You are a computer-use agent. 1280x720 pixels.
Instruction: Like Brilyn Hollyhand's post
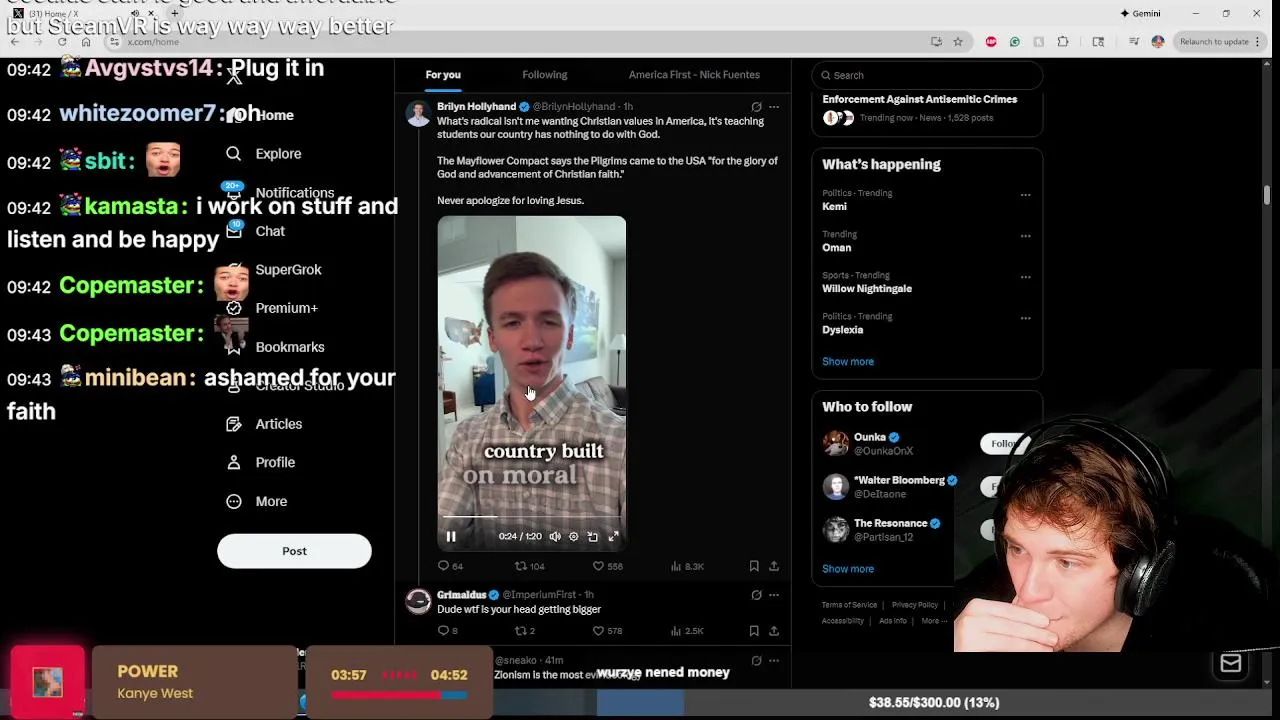(607, 566)
